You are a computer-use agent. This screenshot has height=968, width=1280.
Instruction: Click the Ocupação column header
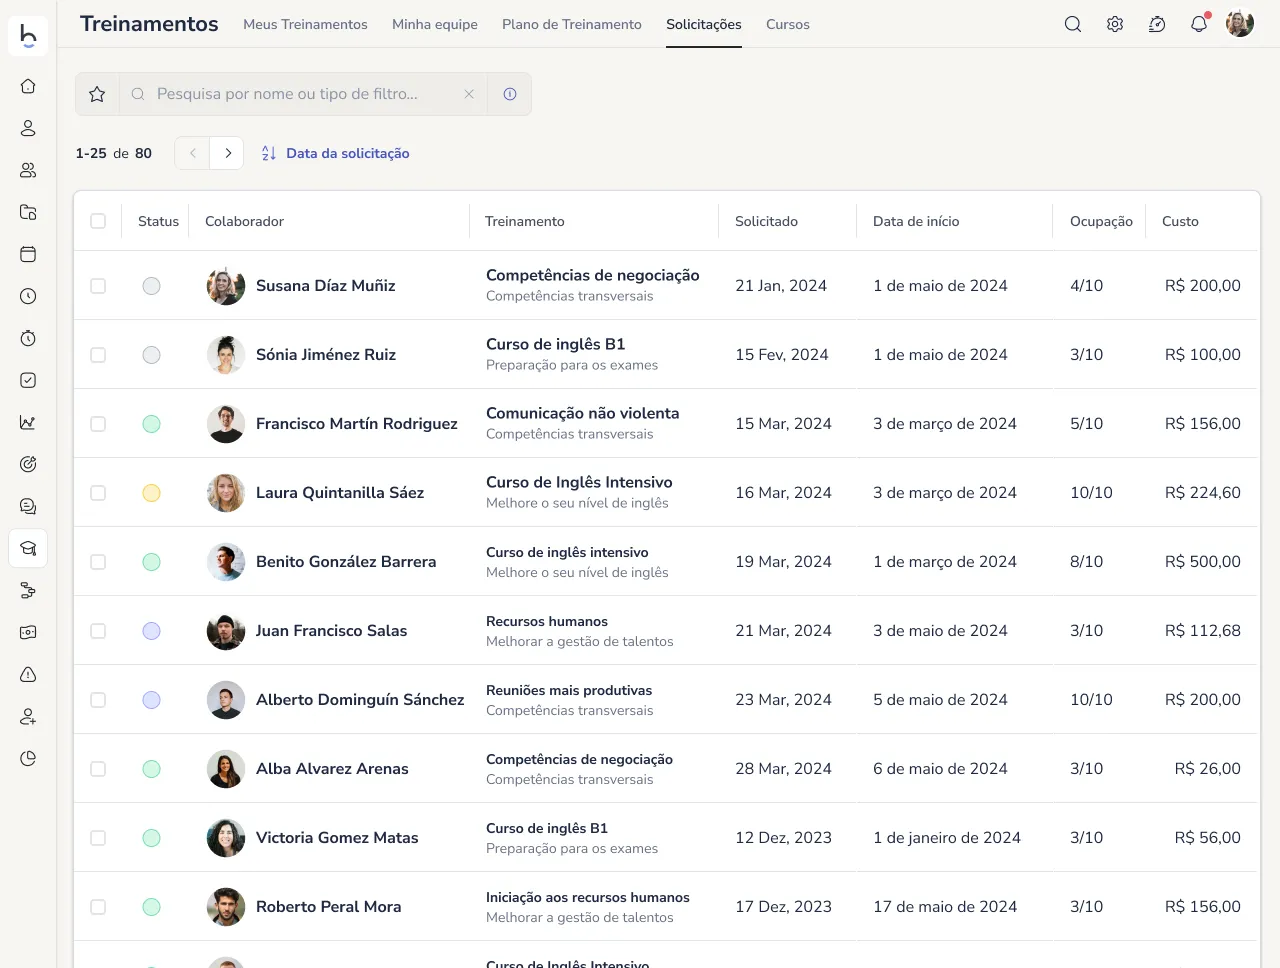[1101, 221]
